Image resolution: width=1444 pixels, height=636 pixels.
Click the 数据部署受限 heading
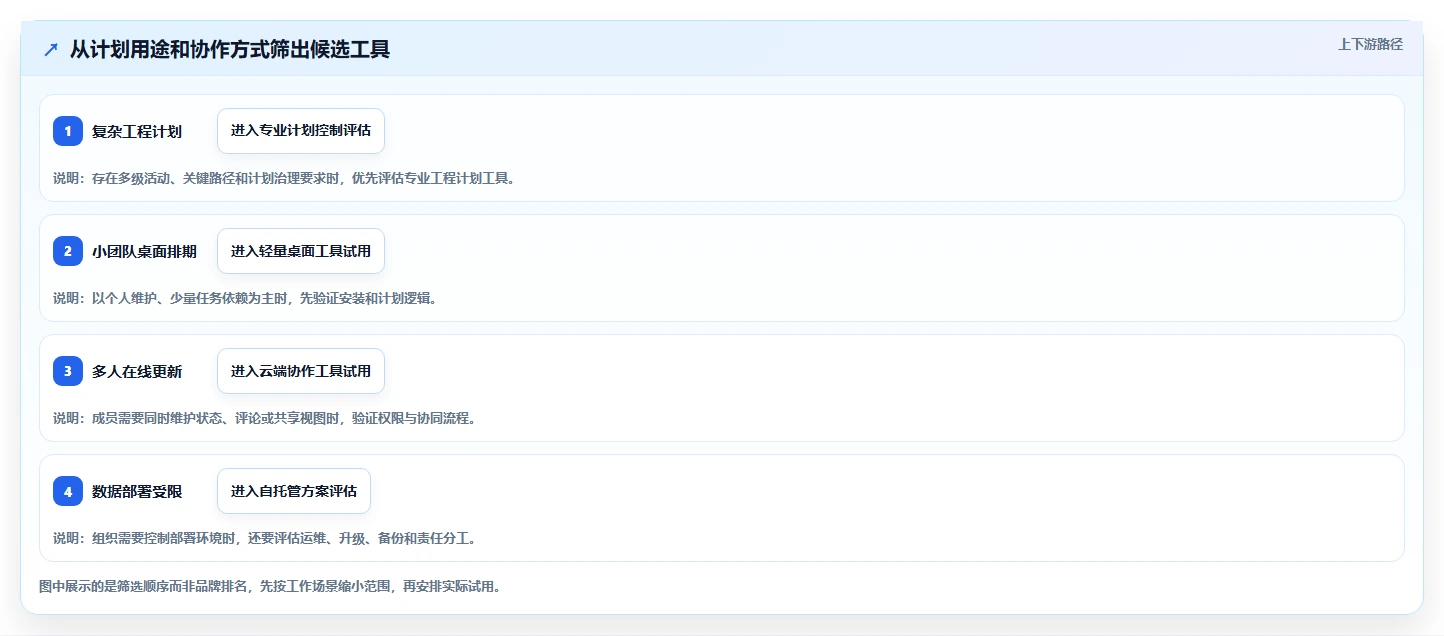[137, 491]
